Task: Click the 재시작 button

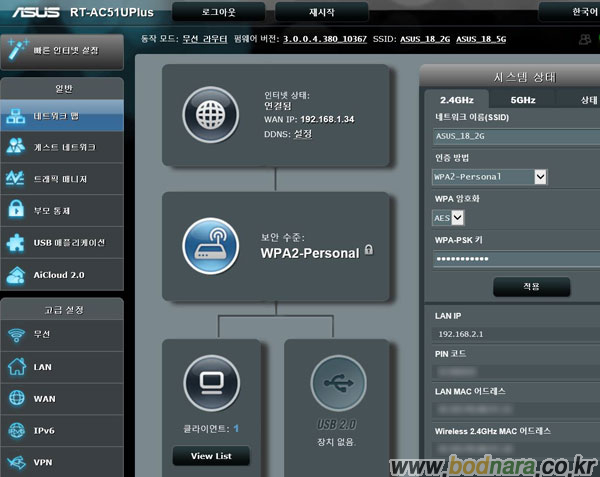Action: [x=321, y=12]
